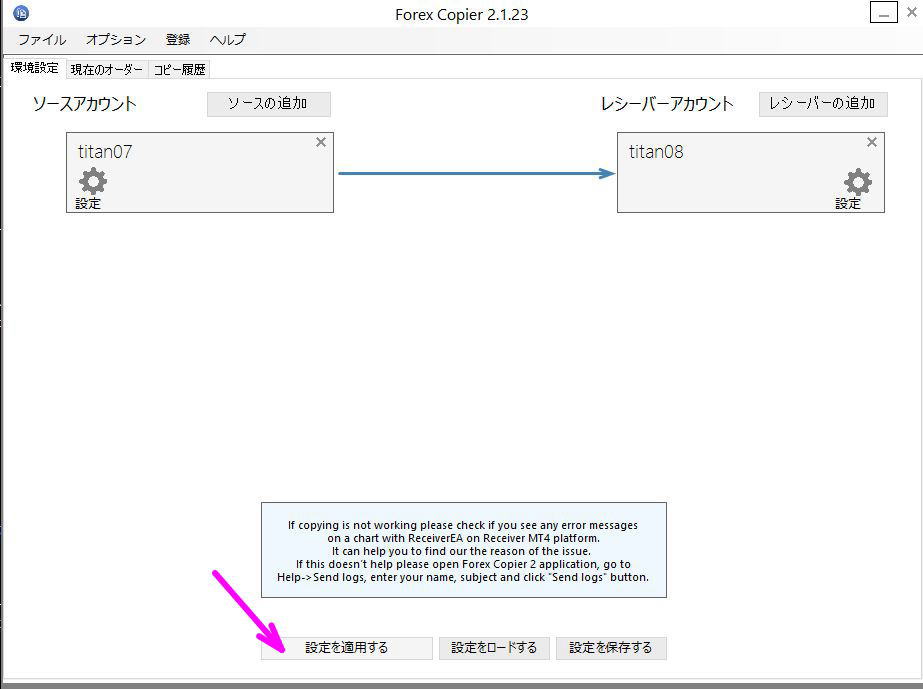Open the オプション menu
The height and width of the screenshot is (689, 923).
[x=114, y=39]
